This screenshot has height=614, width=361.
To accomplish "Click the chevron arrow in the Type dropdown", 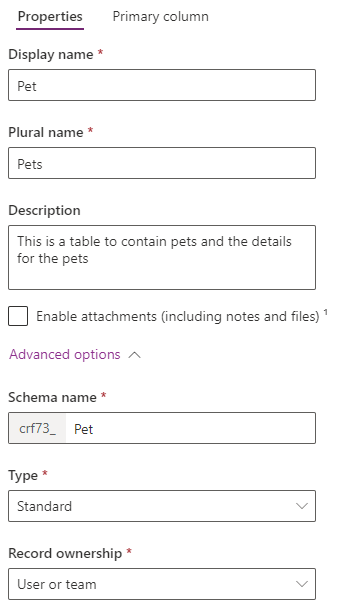I will 301,506.
